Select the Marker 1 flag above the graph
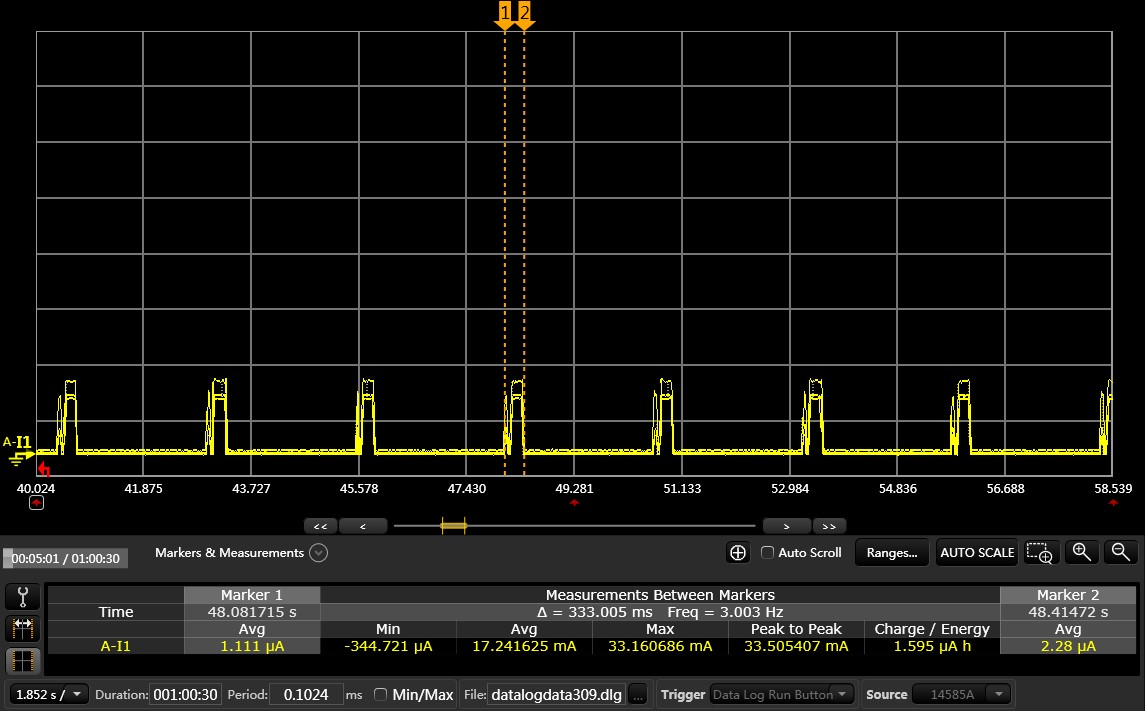 [x=505, y=15]
